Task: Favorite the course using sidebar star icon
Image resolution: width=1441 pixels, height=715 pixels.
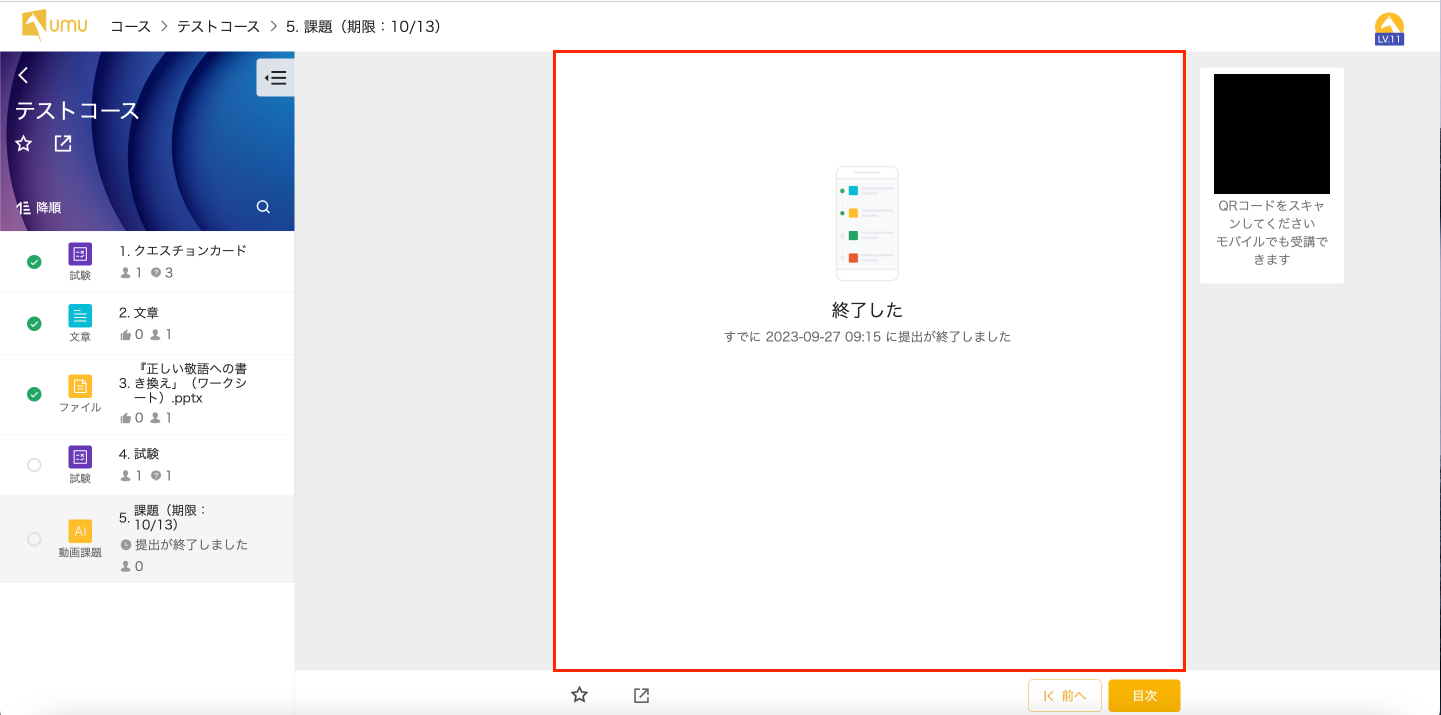Action: pos(24,144)
